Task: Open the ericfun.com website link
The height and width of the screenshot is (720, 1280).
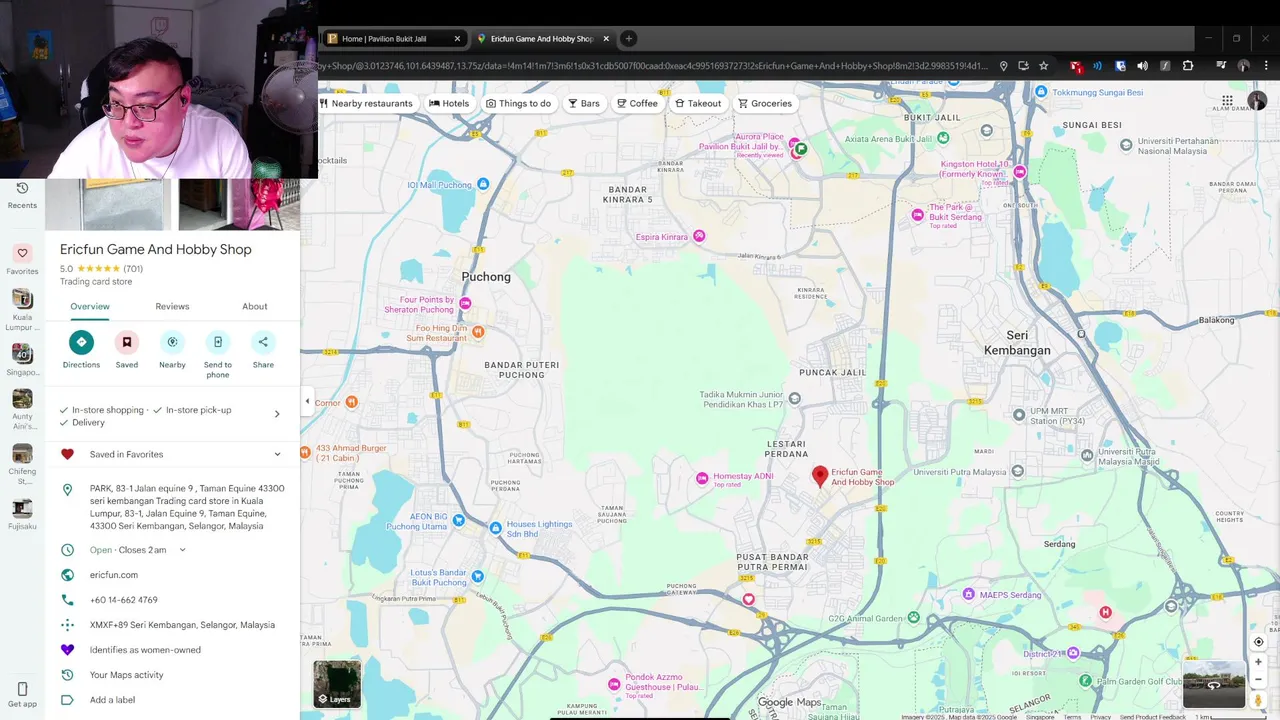Action: pyautogui.click(x=114, y=575)
